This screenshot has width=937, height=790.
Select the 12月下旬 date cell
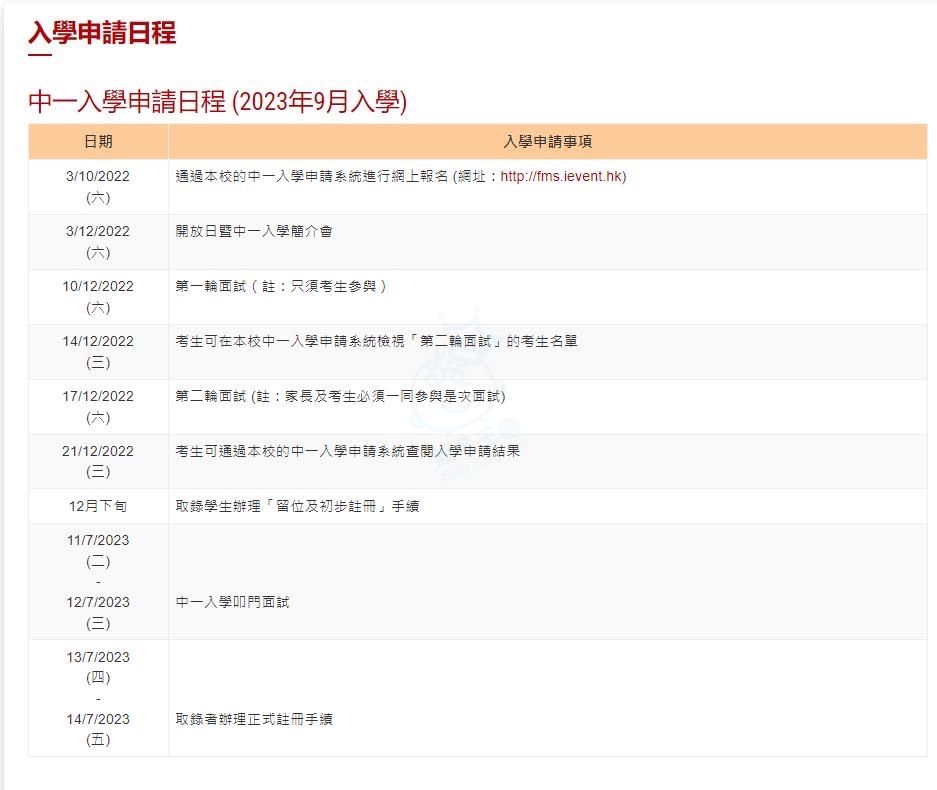point(98,506)
